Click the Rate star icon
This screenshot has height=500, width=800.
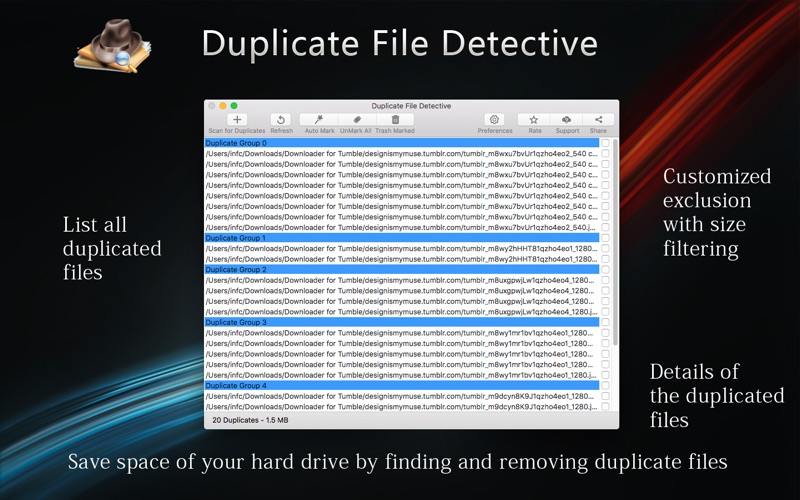click(534, 119)
